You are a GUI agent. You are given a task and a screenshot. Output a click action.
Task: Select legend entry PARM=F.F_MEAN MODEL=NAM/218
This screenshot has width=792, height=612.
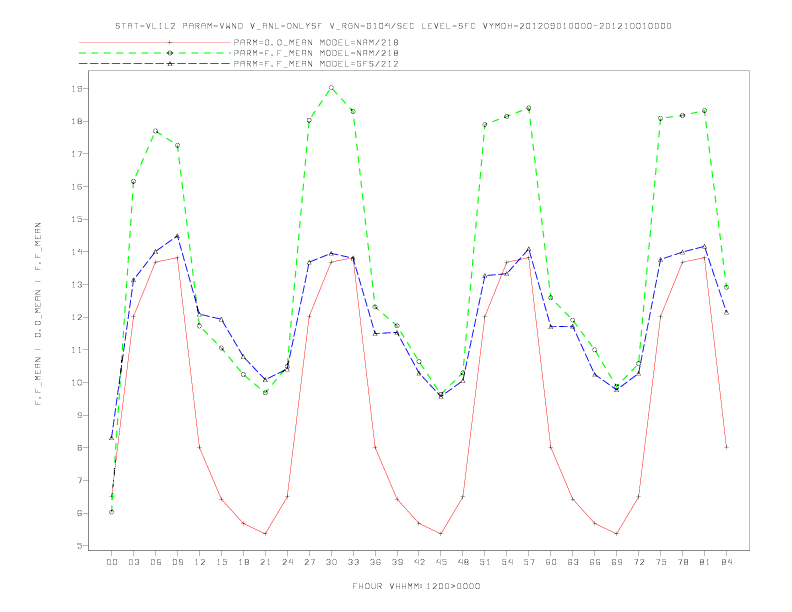(x=316, y=53)
